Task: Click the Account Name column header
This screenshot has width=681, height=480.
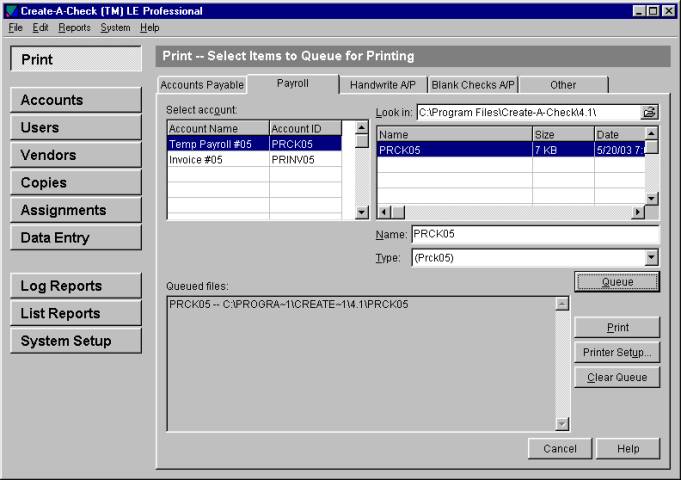Action: click(x=218, y=129)
